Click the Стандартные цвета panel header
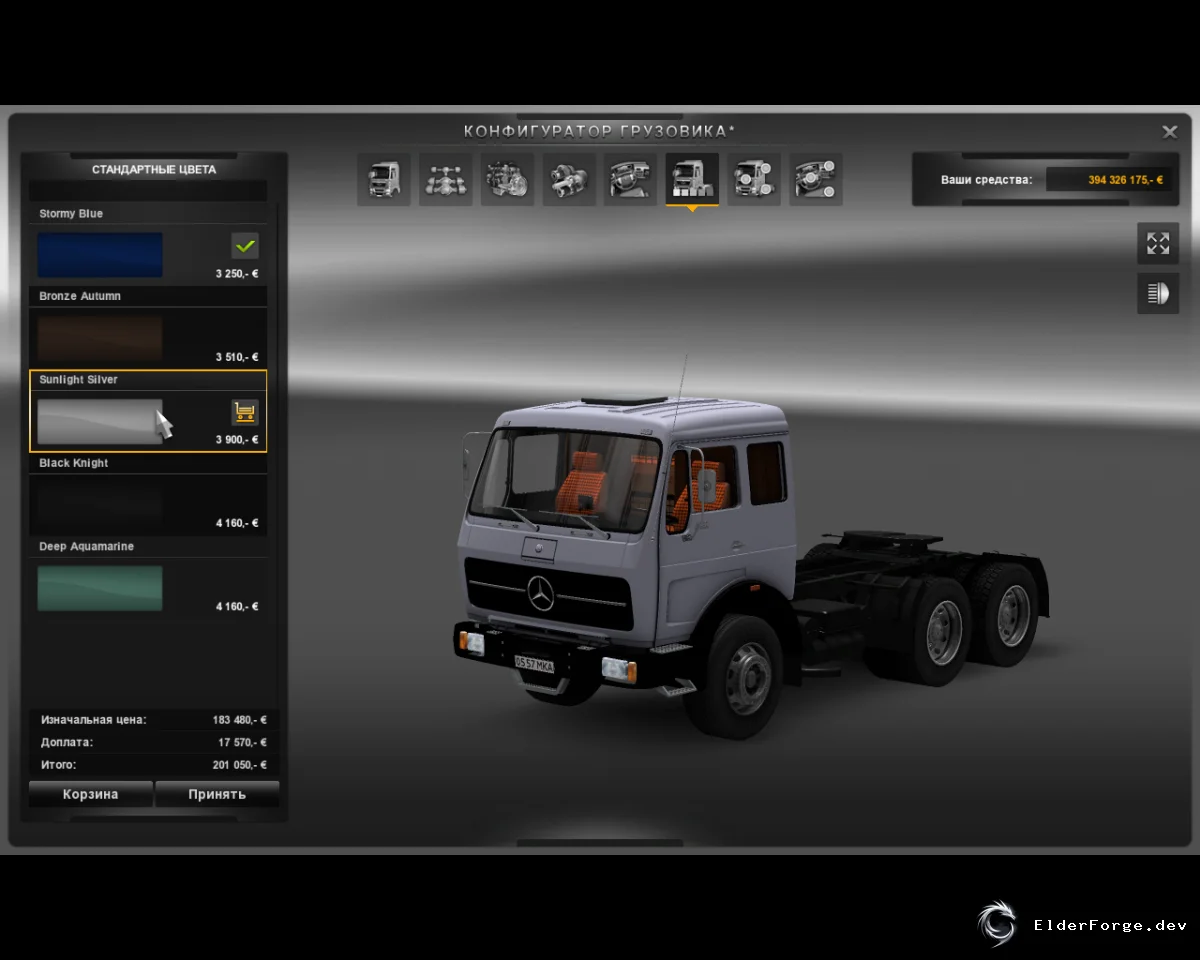 (x=154, y=170)
